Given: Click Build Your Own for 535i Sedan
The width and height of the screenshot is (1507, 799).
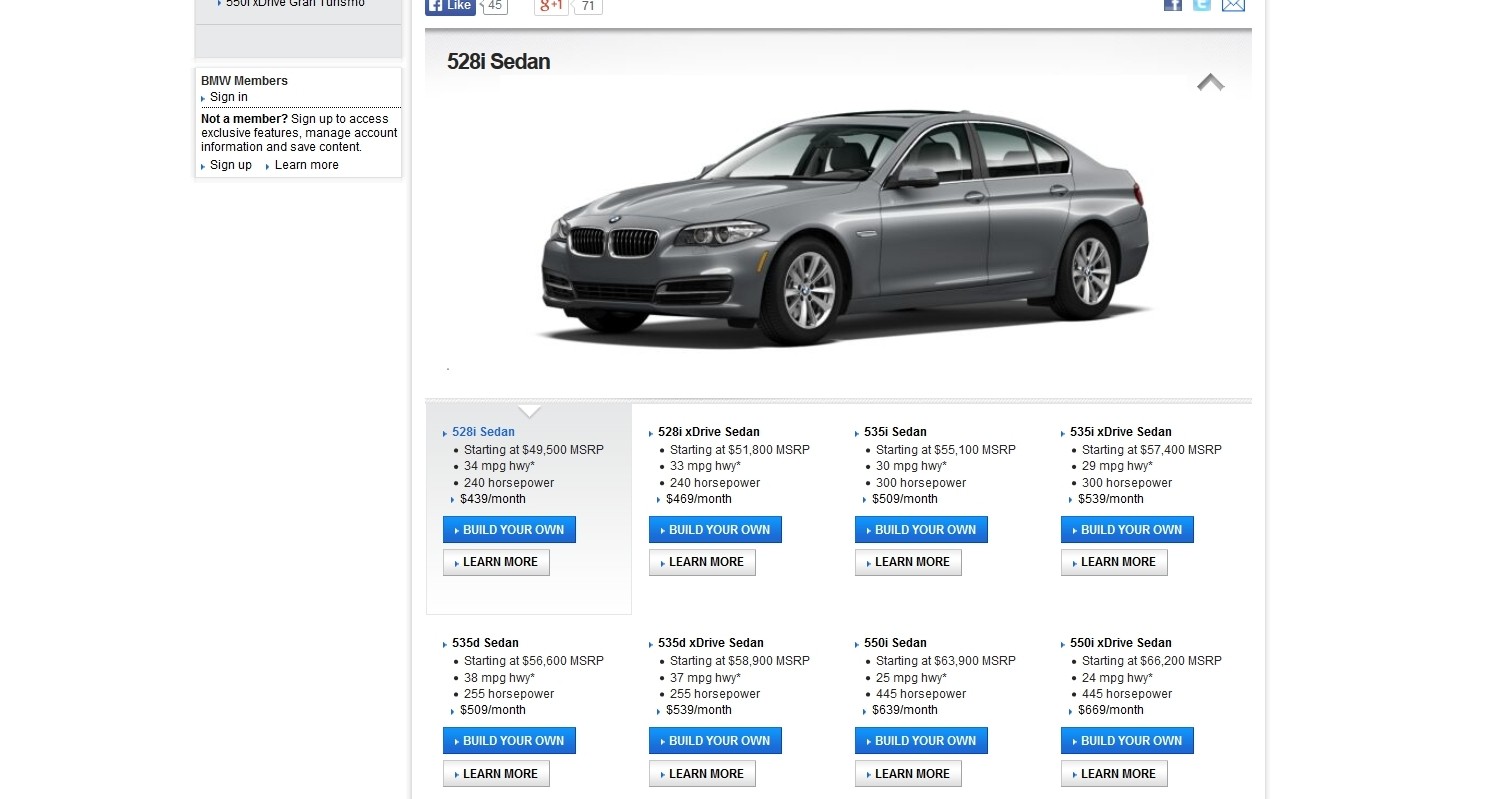Looking at the screenshot, I should click(921, 530).
